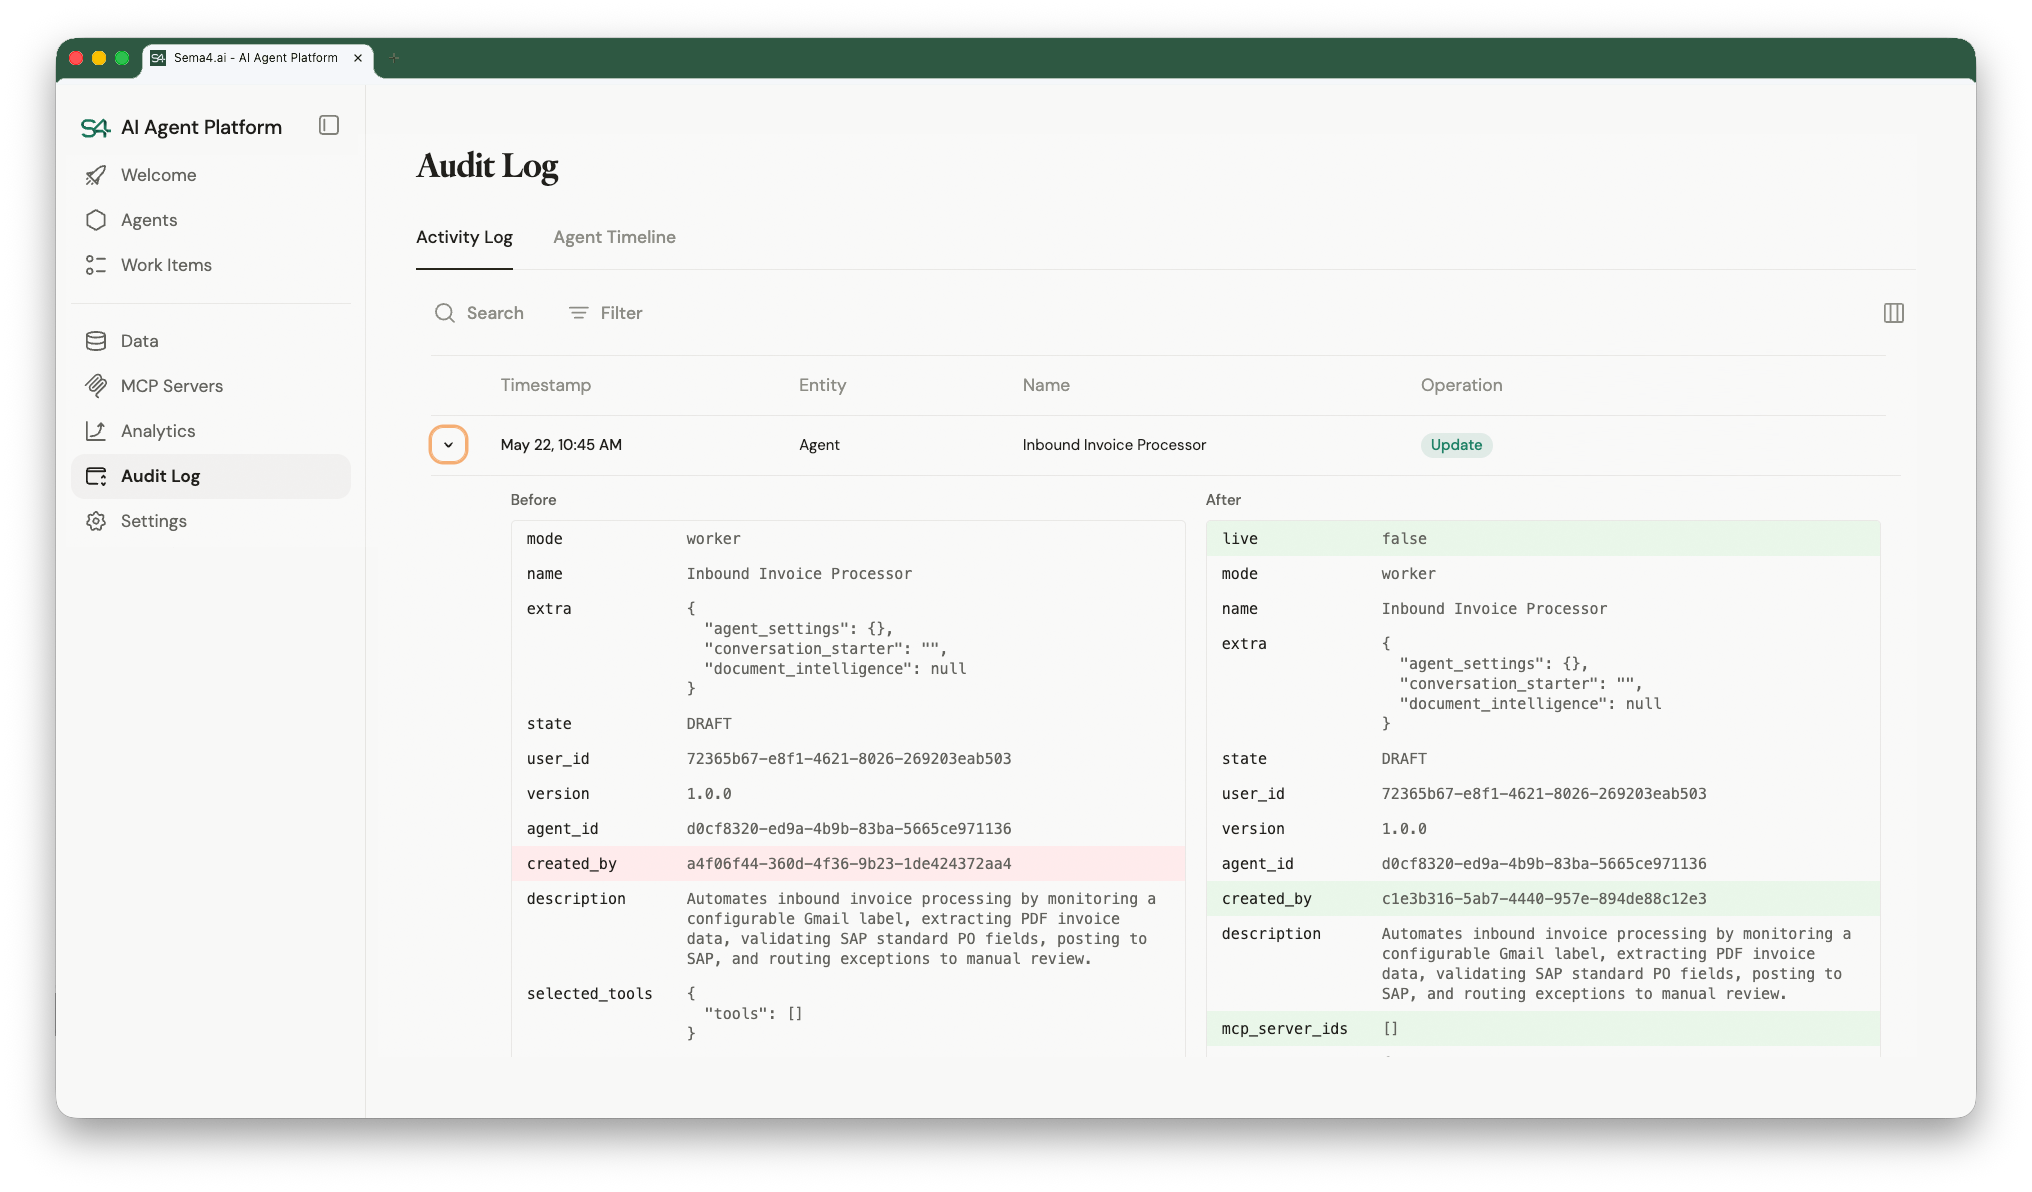This screenshot has width=2032, height=1192.
Task: Open Settings in the sidebar
Action: [211, 521]
